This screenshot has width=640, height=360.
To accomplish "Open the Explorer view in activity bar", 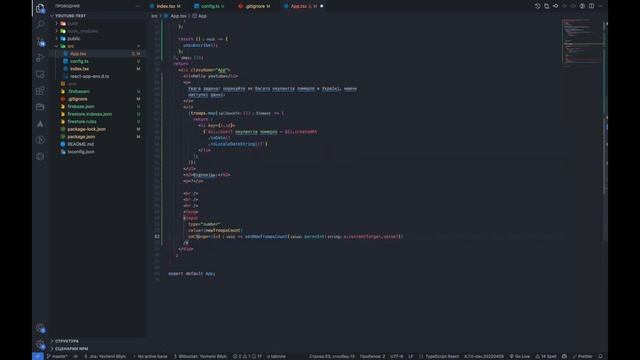I will 40,8.
